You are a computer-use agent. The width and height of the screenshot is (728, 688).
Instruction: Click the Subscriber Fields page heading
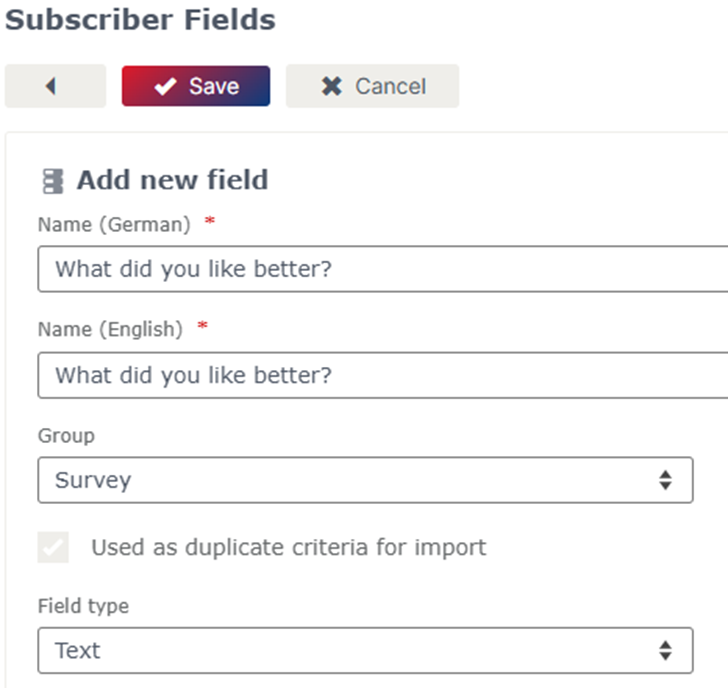click(141, 20)
